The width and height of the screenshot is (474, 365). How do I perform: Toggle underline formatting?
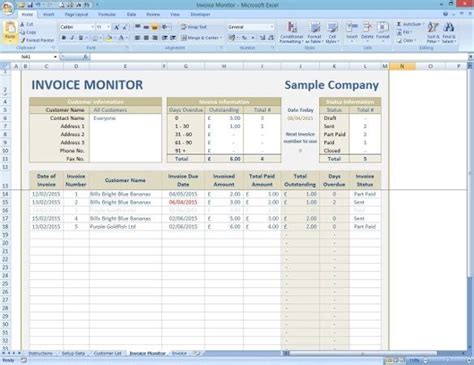(80, 38)
